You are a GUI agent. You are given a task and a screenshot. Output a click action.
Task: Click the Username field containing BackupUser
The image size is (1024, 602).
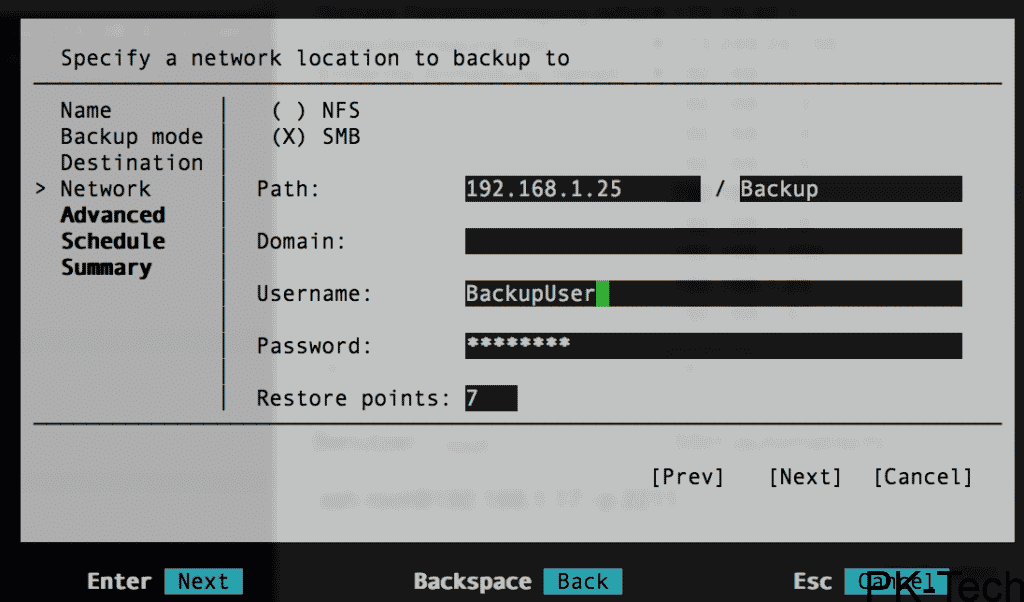(x=713, y=294)
